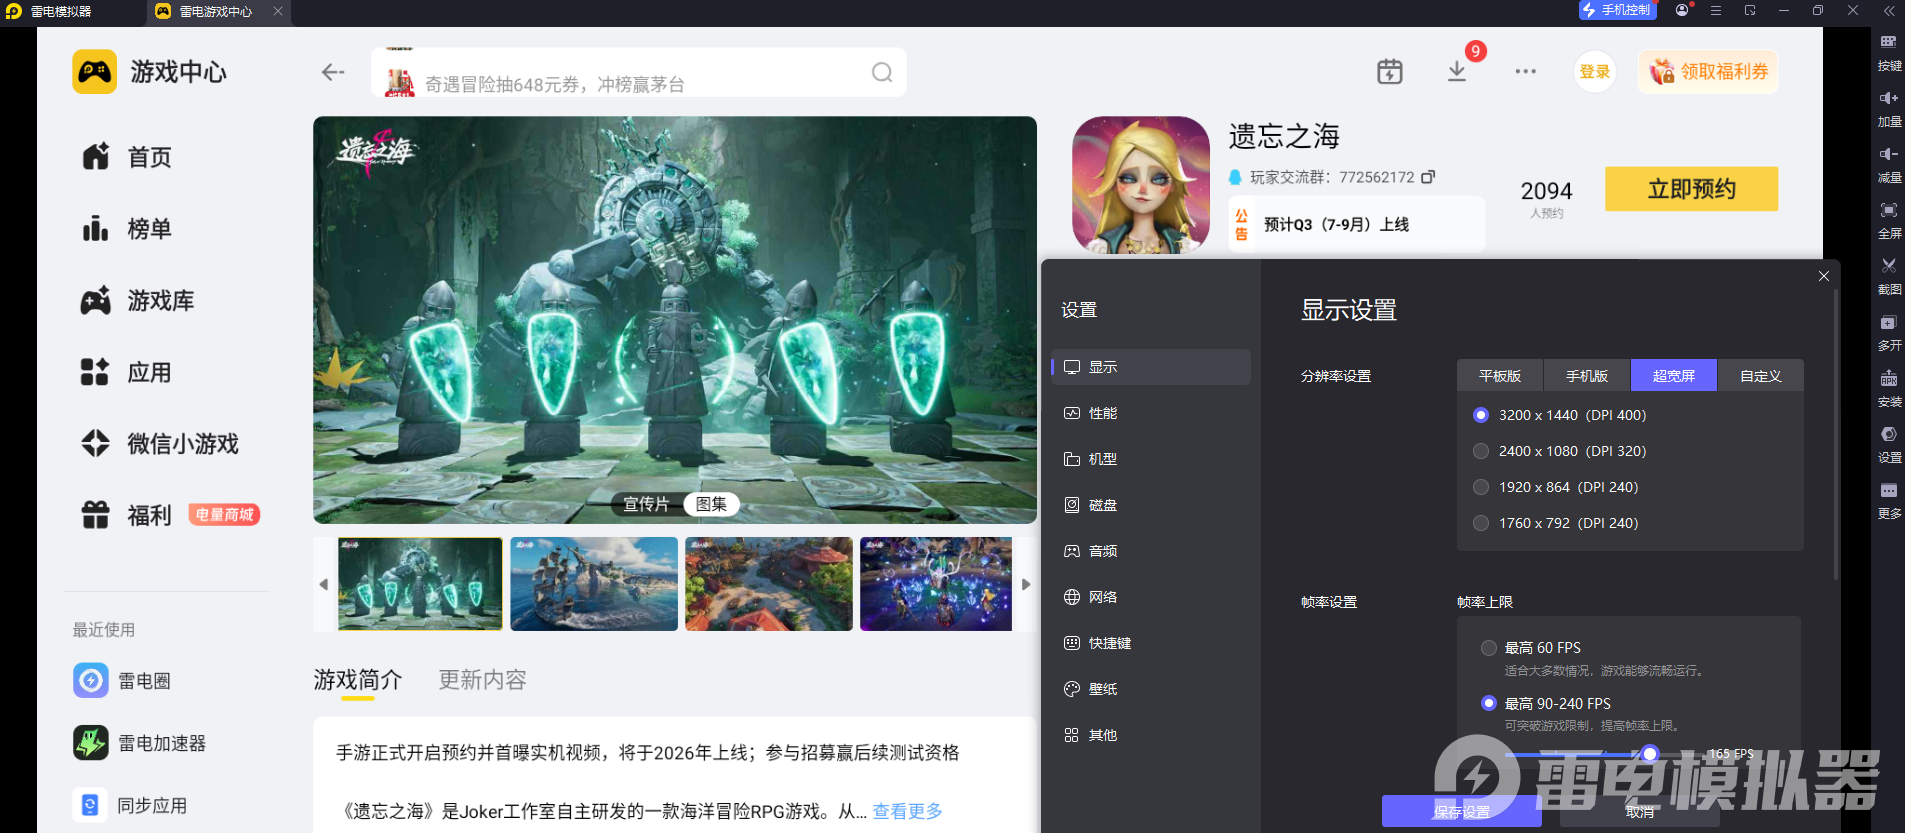The height and width of the screenshot is (833, 1905).
Task: Select 1760 x 792 (DPI 240) resolution
Action: coord(1481,523)
